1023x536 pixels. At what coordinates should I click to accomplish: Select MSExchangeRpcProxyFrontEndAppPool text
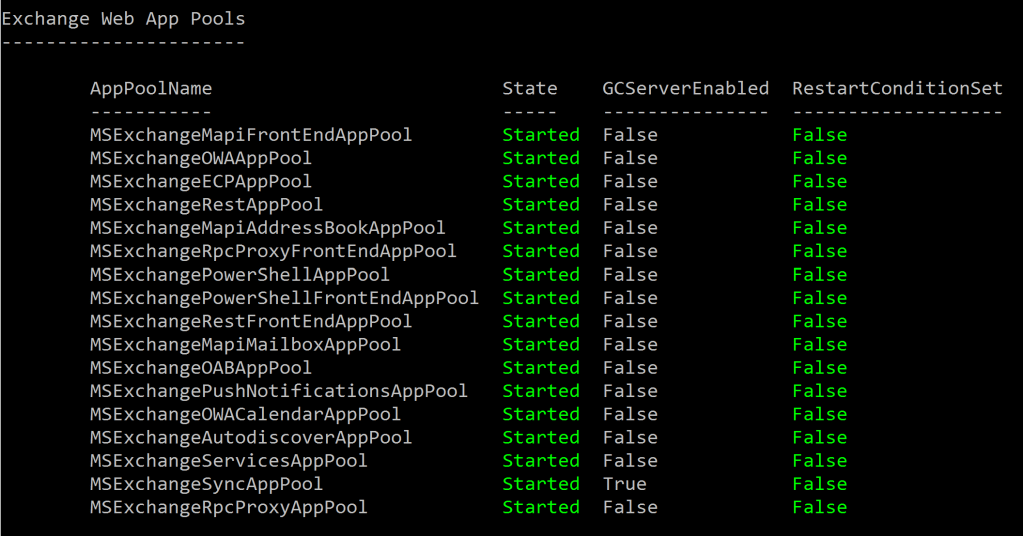tap(273, 251)
